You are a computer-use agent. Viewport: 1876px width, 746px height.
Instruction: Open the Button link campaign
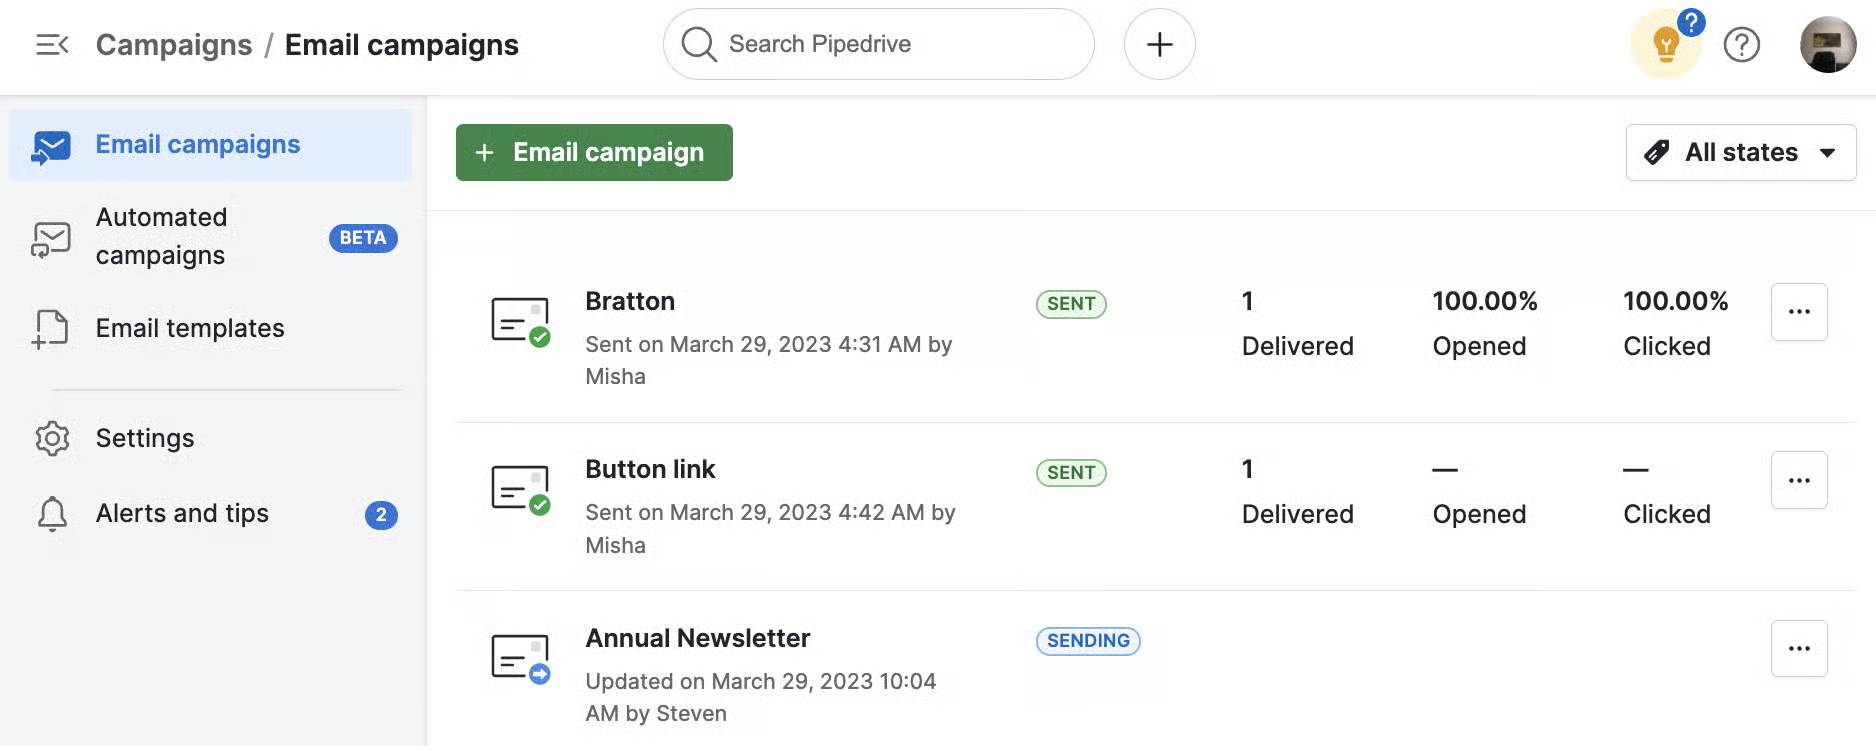point(650,468)
